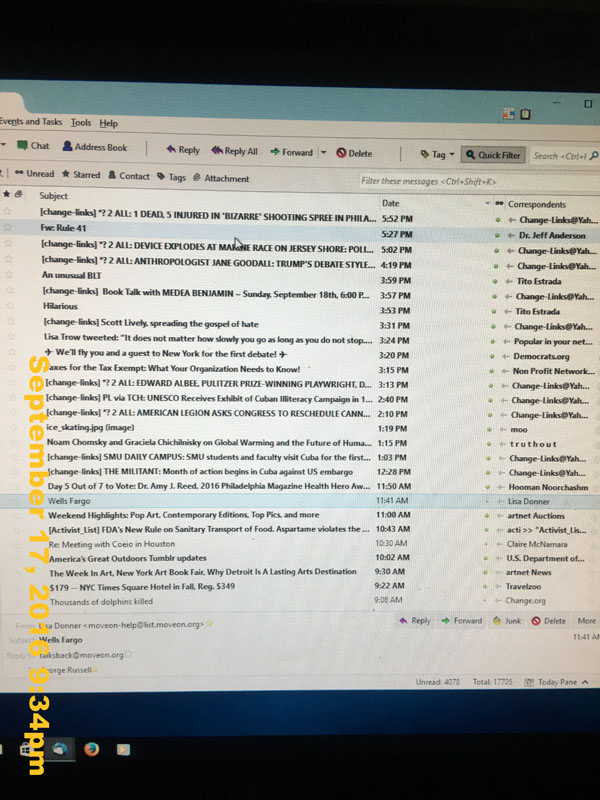Toggle the Today Pane
600x800 pixels.
(x=557, y=682)
